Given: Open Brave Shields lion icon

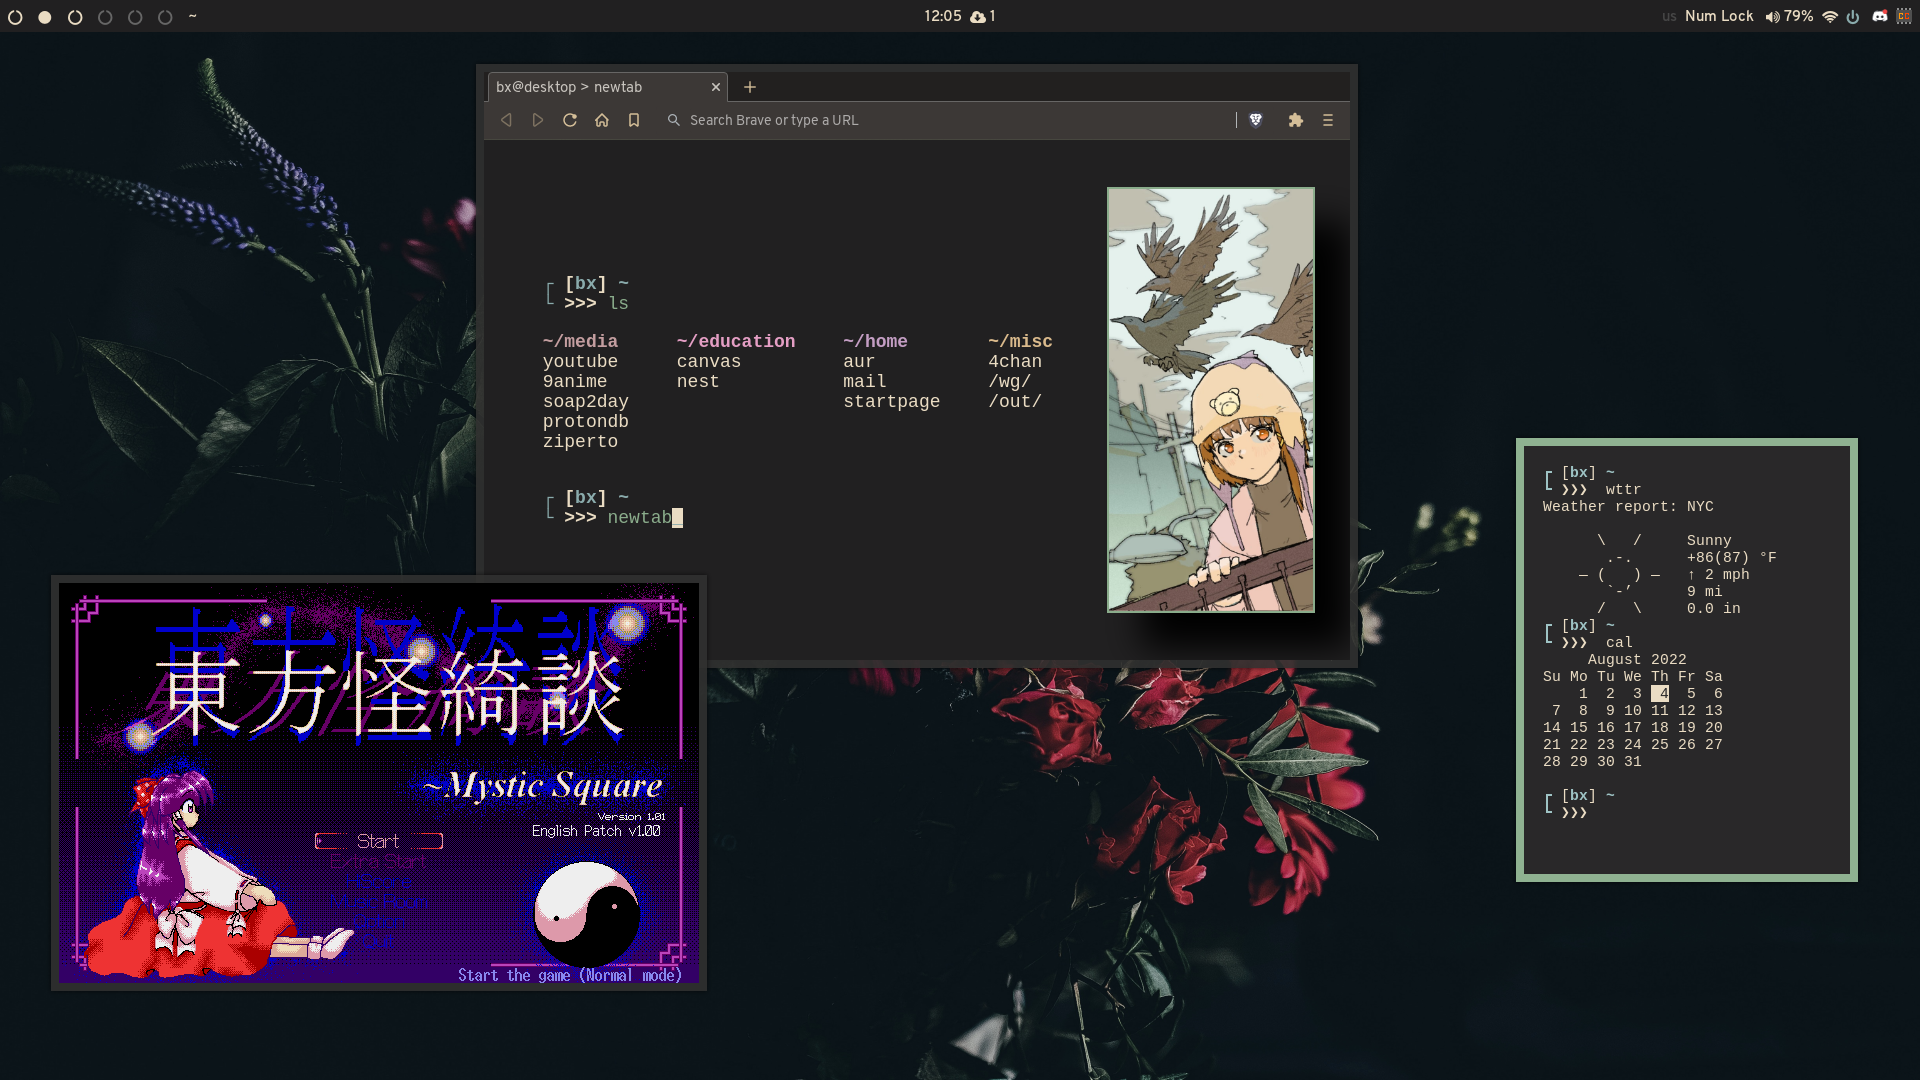Looking at the screenshot, I should point(1256,120).
